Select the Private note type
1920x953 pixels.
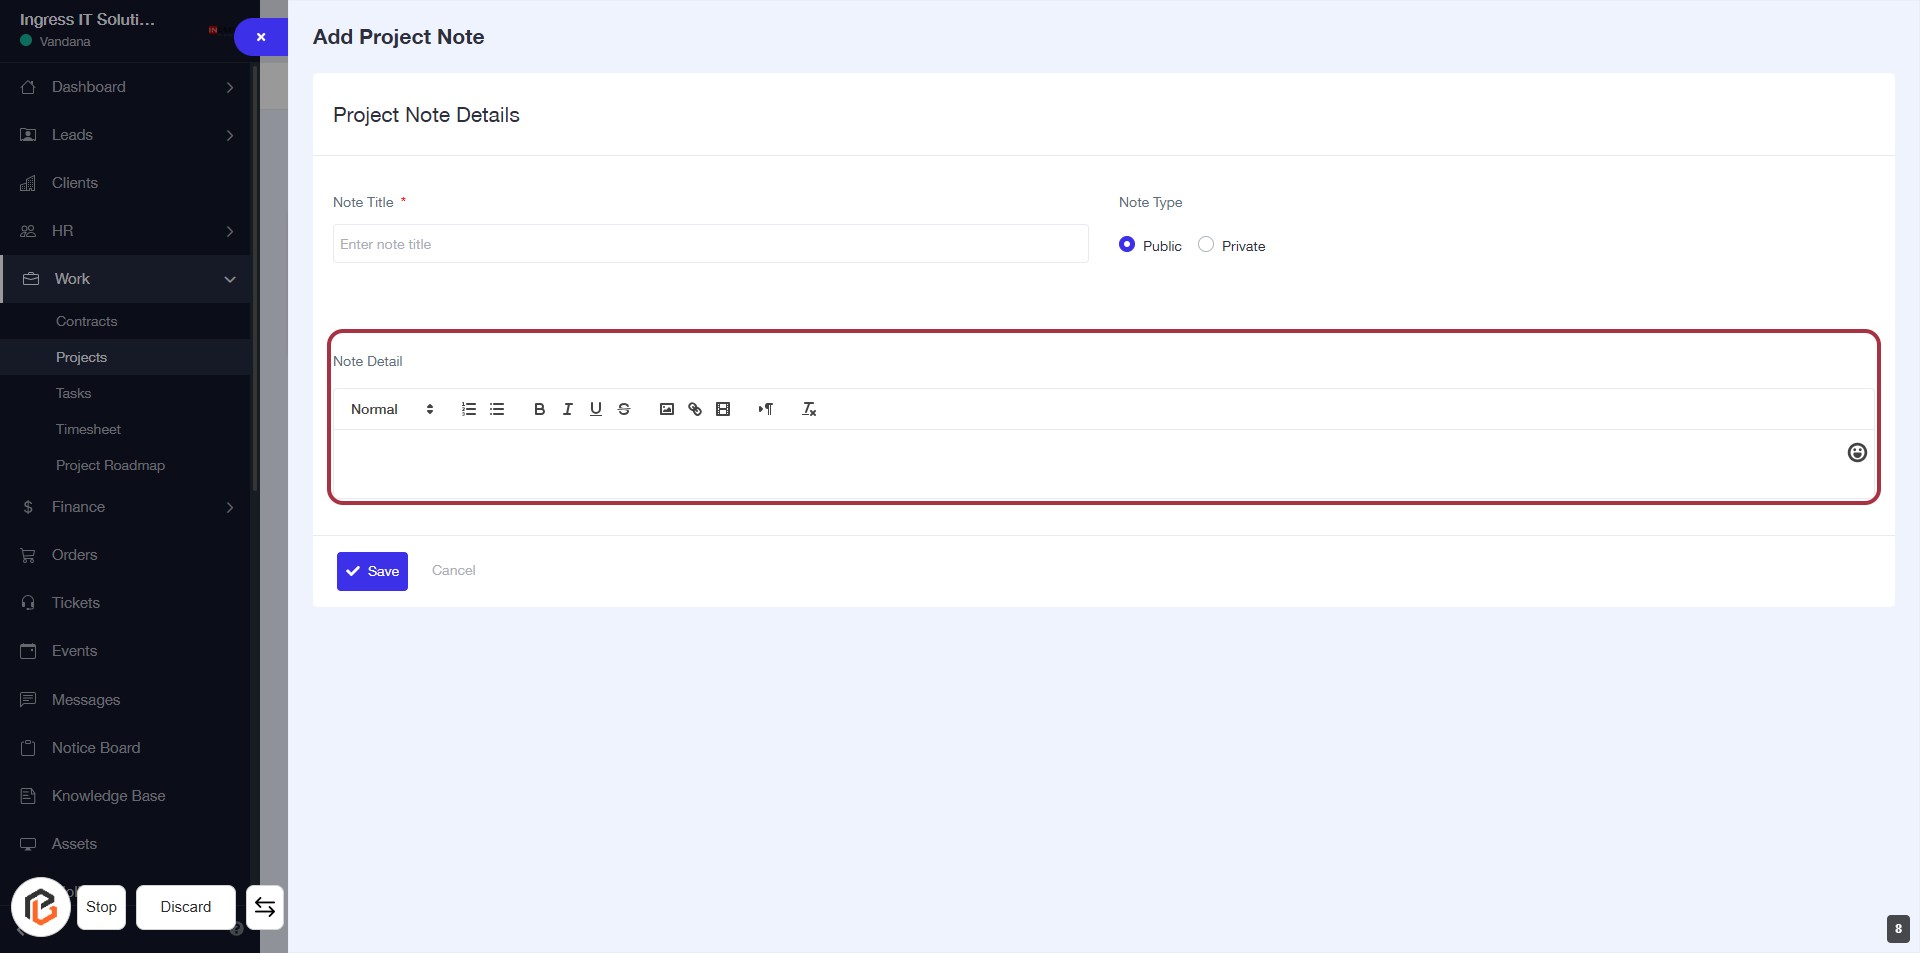(1206, 245)
